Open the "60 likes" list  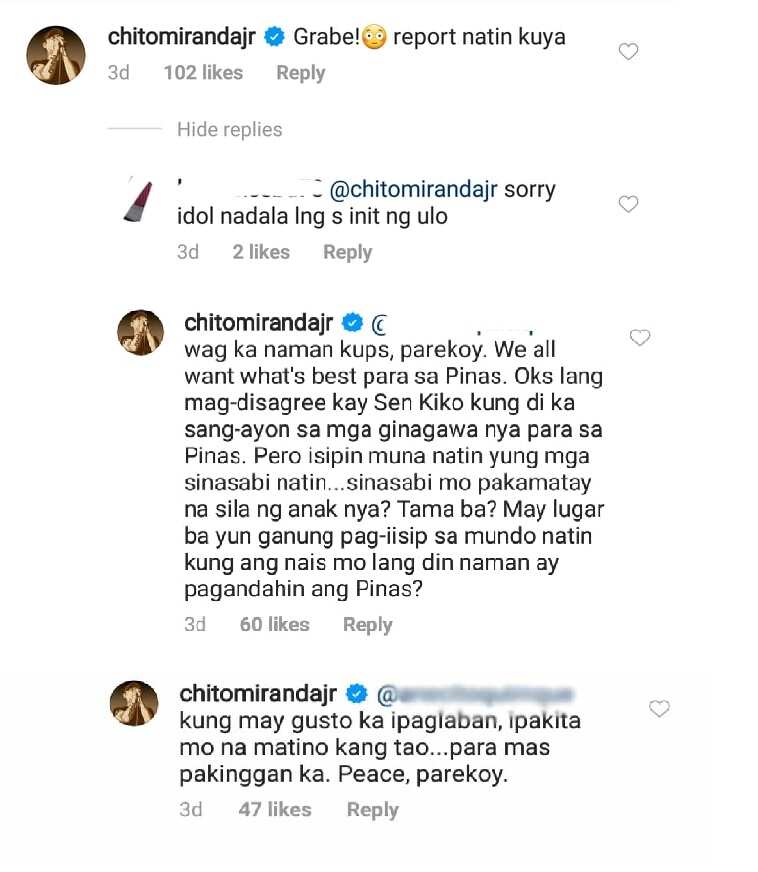tap(275, 625)
